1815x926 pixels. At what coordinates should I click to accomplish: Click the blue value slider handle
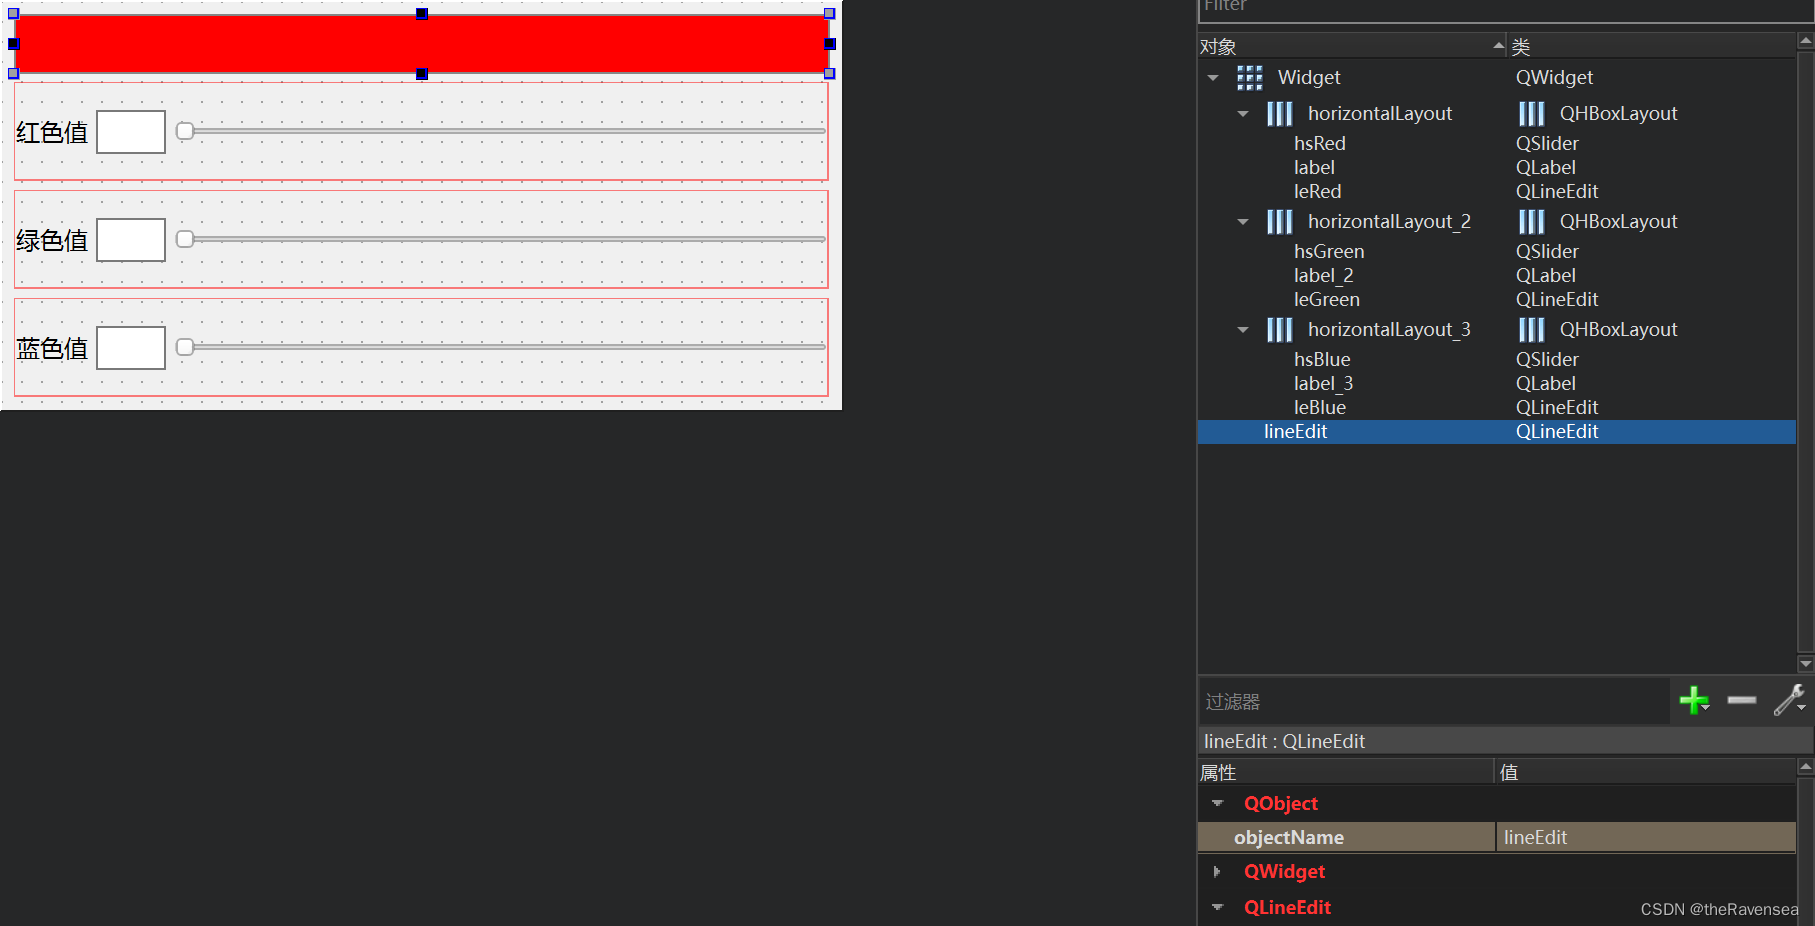click(185, 347)
